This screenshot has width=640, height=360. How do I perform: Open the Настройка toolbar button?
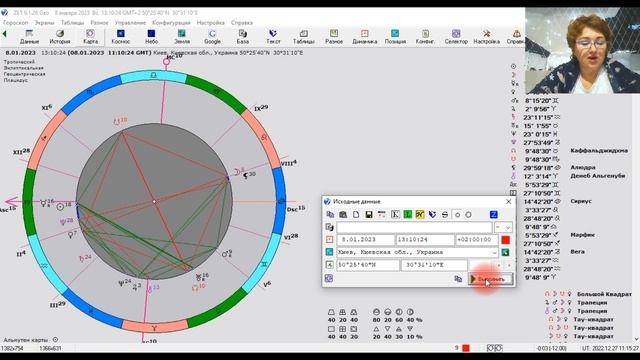(487, 37)
